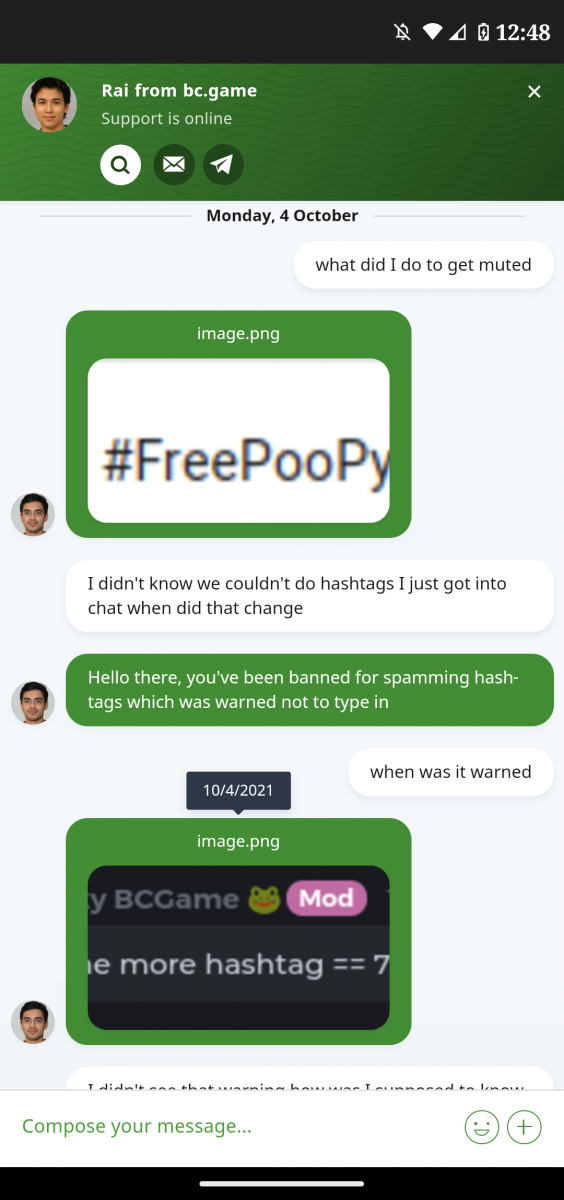Screen dimensions: 564x1200
Task: Open the search icon in chat header
Action: point(120,164)
